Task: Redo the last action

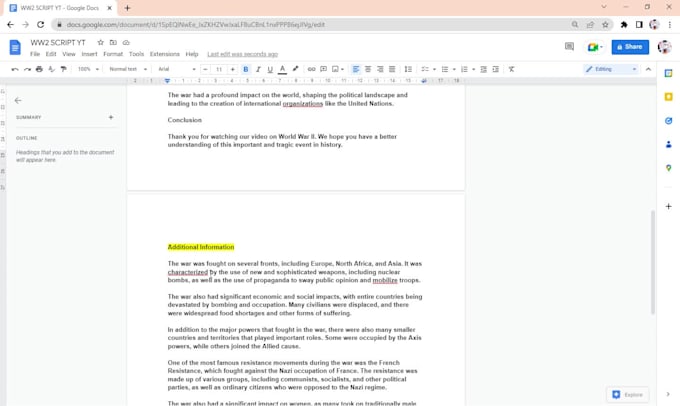Action: point(27,69)
